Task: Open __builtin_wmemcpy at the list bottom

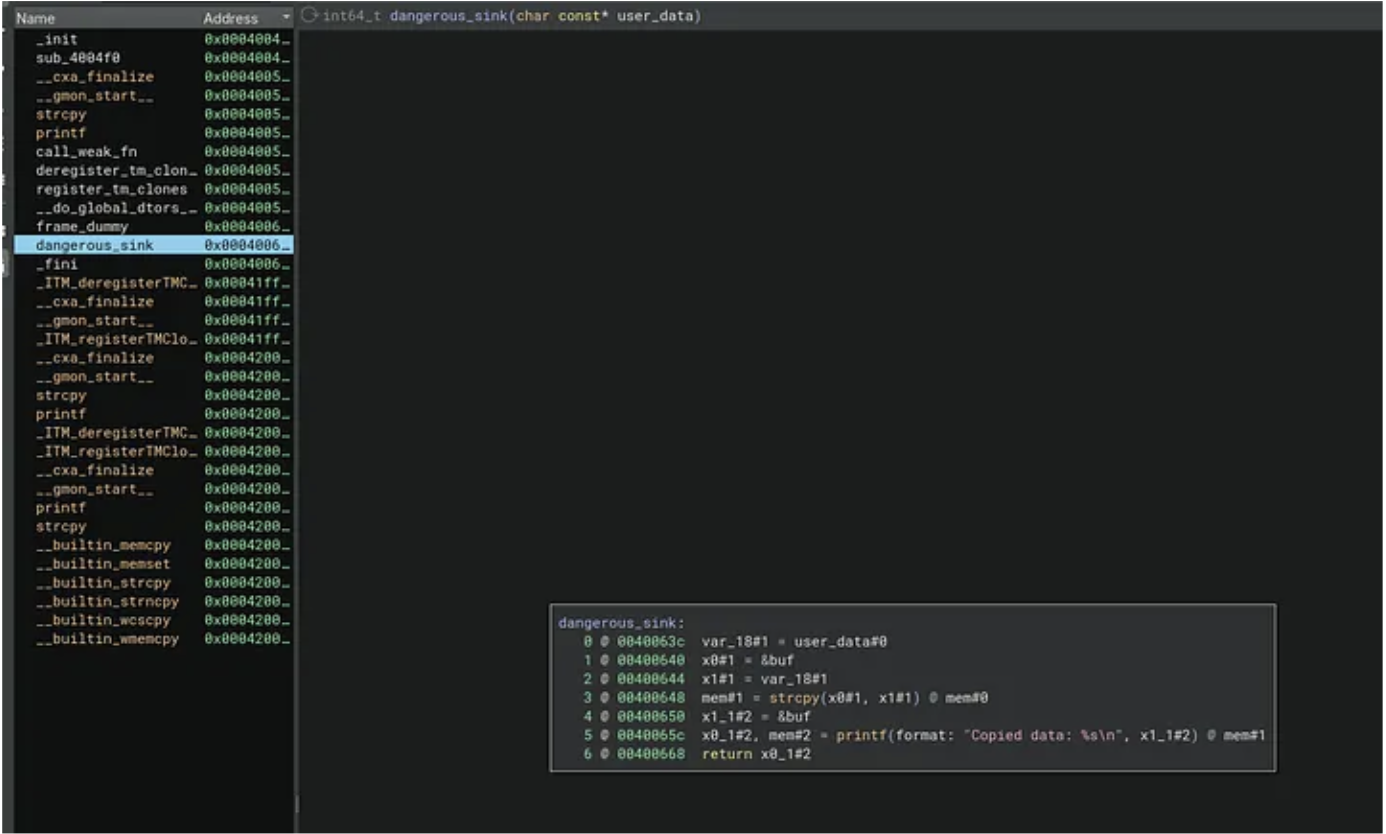Action: tap(107, 639)
